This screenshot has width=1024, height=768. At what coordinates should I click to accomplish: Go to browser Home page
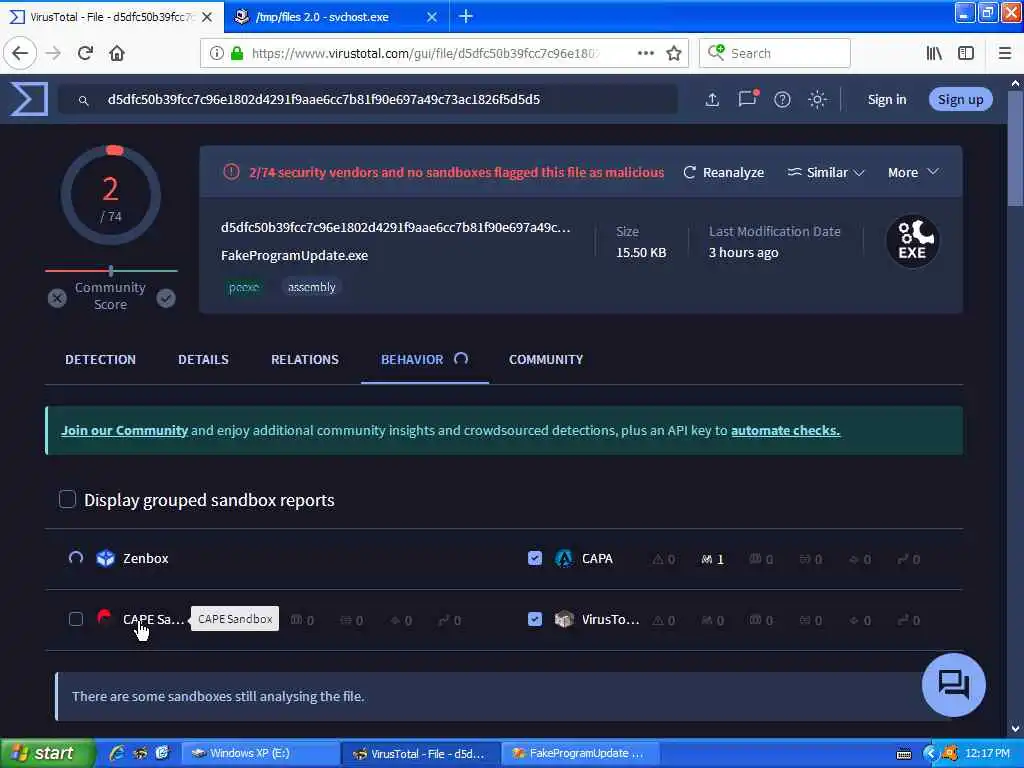pyautogui.click(x=117, y=53)
